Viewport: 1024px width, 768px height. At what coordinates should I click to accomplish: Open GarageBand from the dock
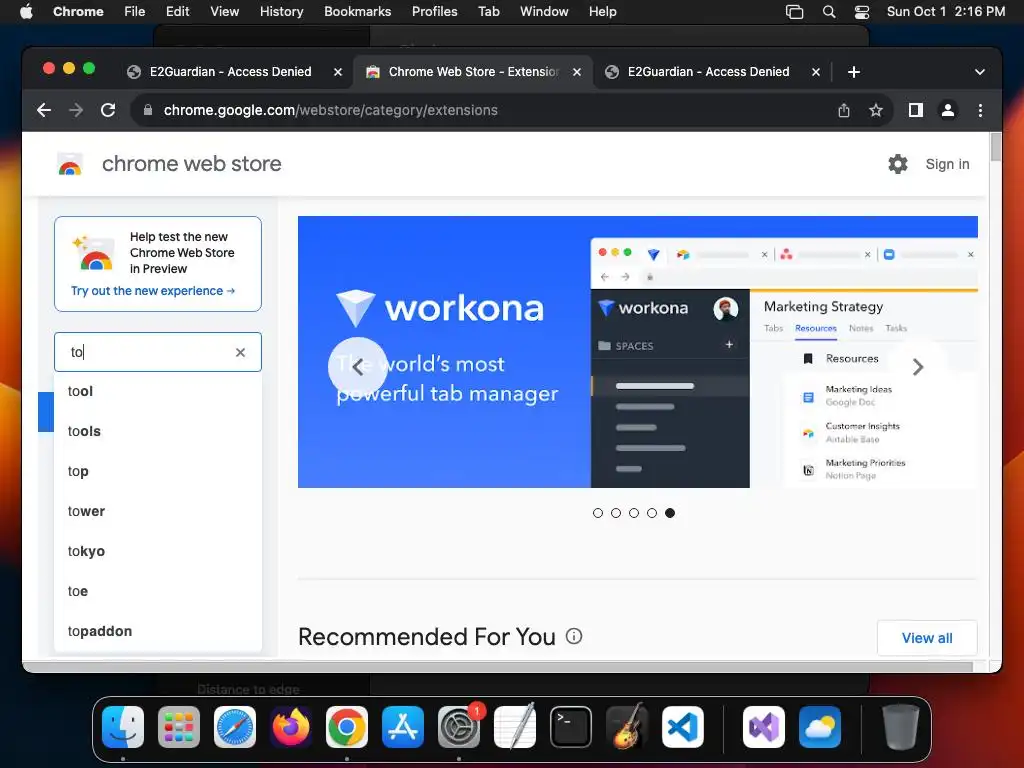coord(627,727)
